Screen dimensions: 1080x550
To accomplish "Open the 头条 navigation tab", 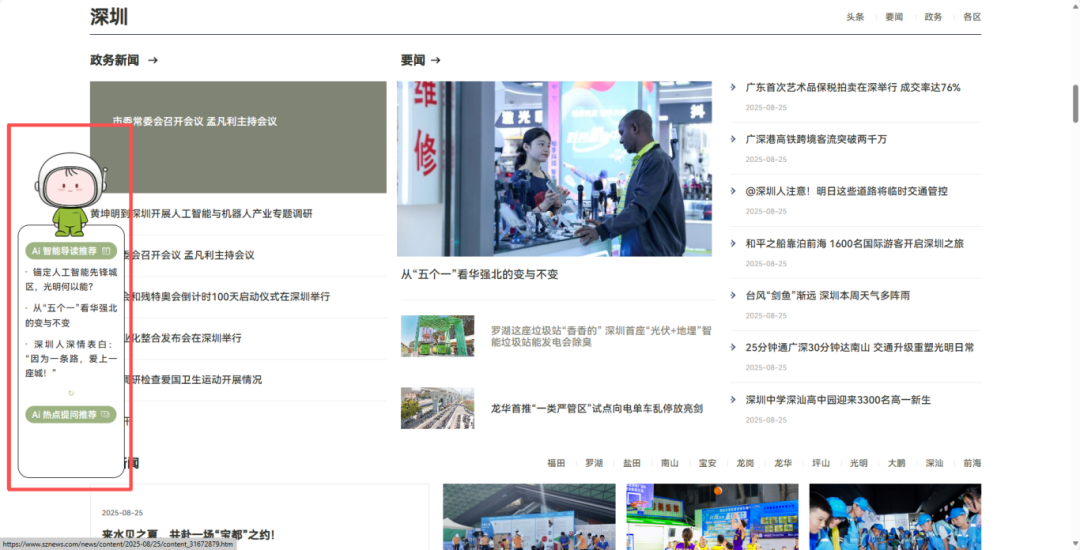I will click(x=855, y=17).
